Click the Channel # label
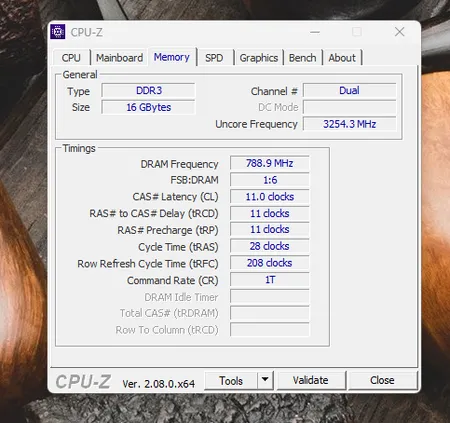450x423 pixels. [x=274, y=91]
